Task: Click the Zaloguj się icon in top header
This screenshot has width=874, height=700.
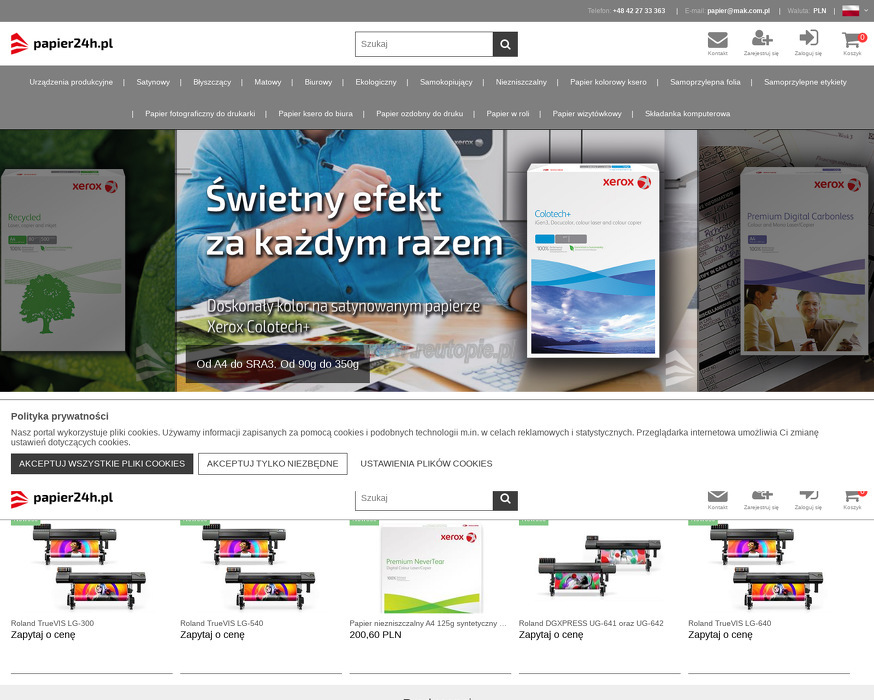Action: click(808, 43)
